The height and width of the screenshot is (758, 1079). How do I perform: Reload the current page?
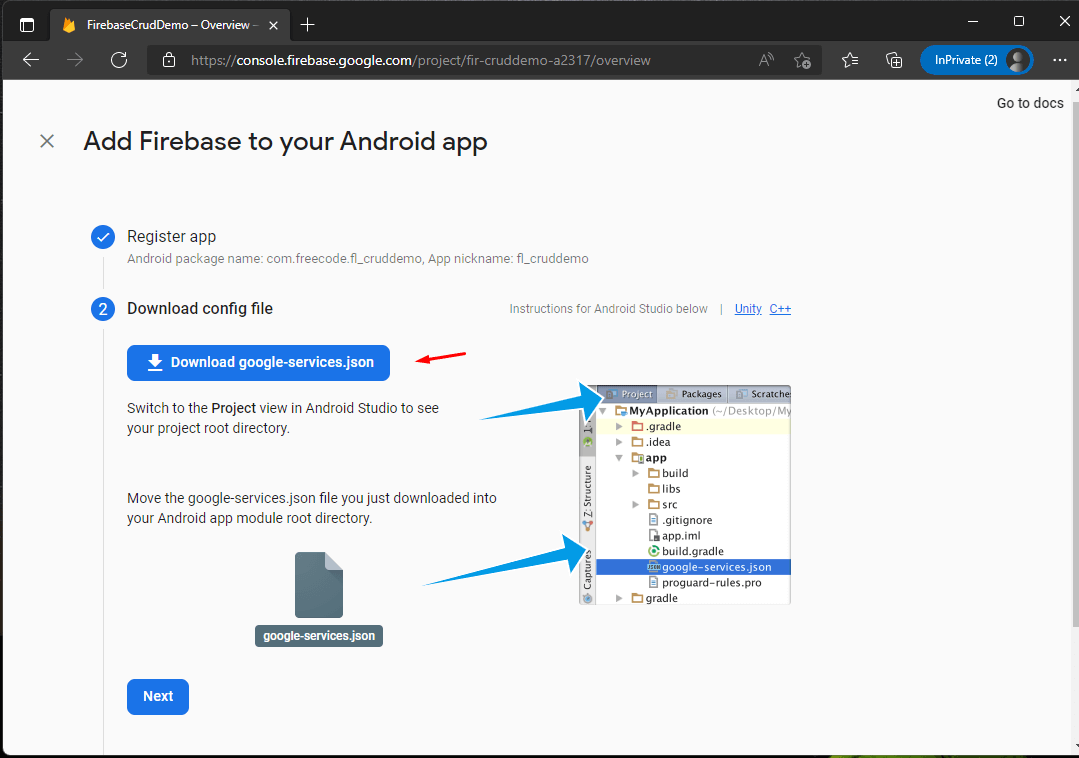point(119,60)
